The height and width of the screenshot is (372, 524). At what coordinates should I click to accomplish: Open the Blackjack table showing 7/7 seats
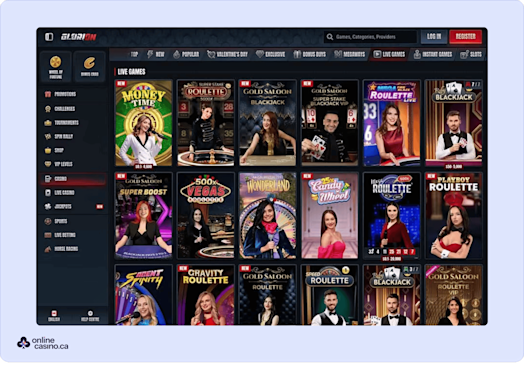point(453,123)
